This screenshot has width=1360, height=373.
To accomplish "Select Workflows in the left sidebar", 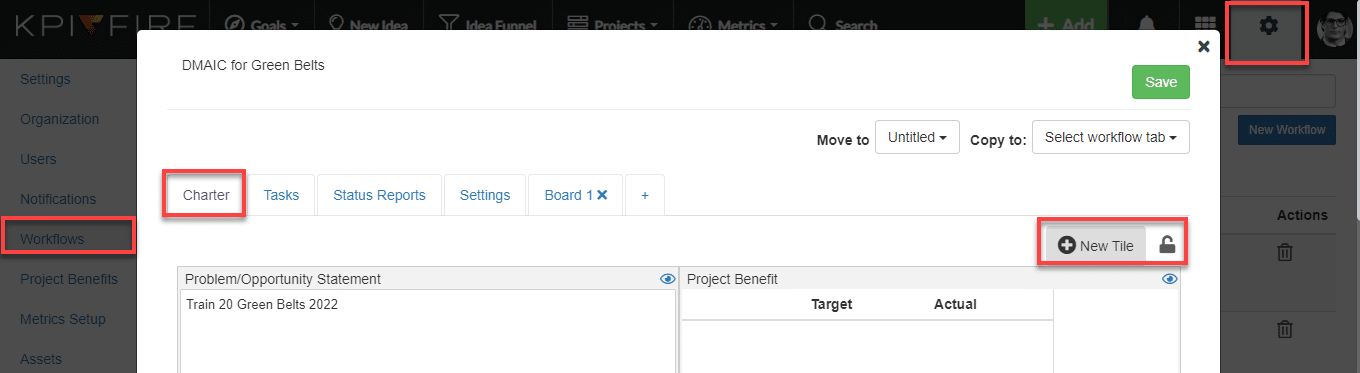I will 52,239.
